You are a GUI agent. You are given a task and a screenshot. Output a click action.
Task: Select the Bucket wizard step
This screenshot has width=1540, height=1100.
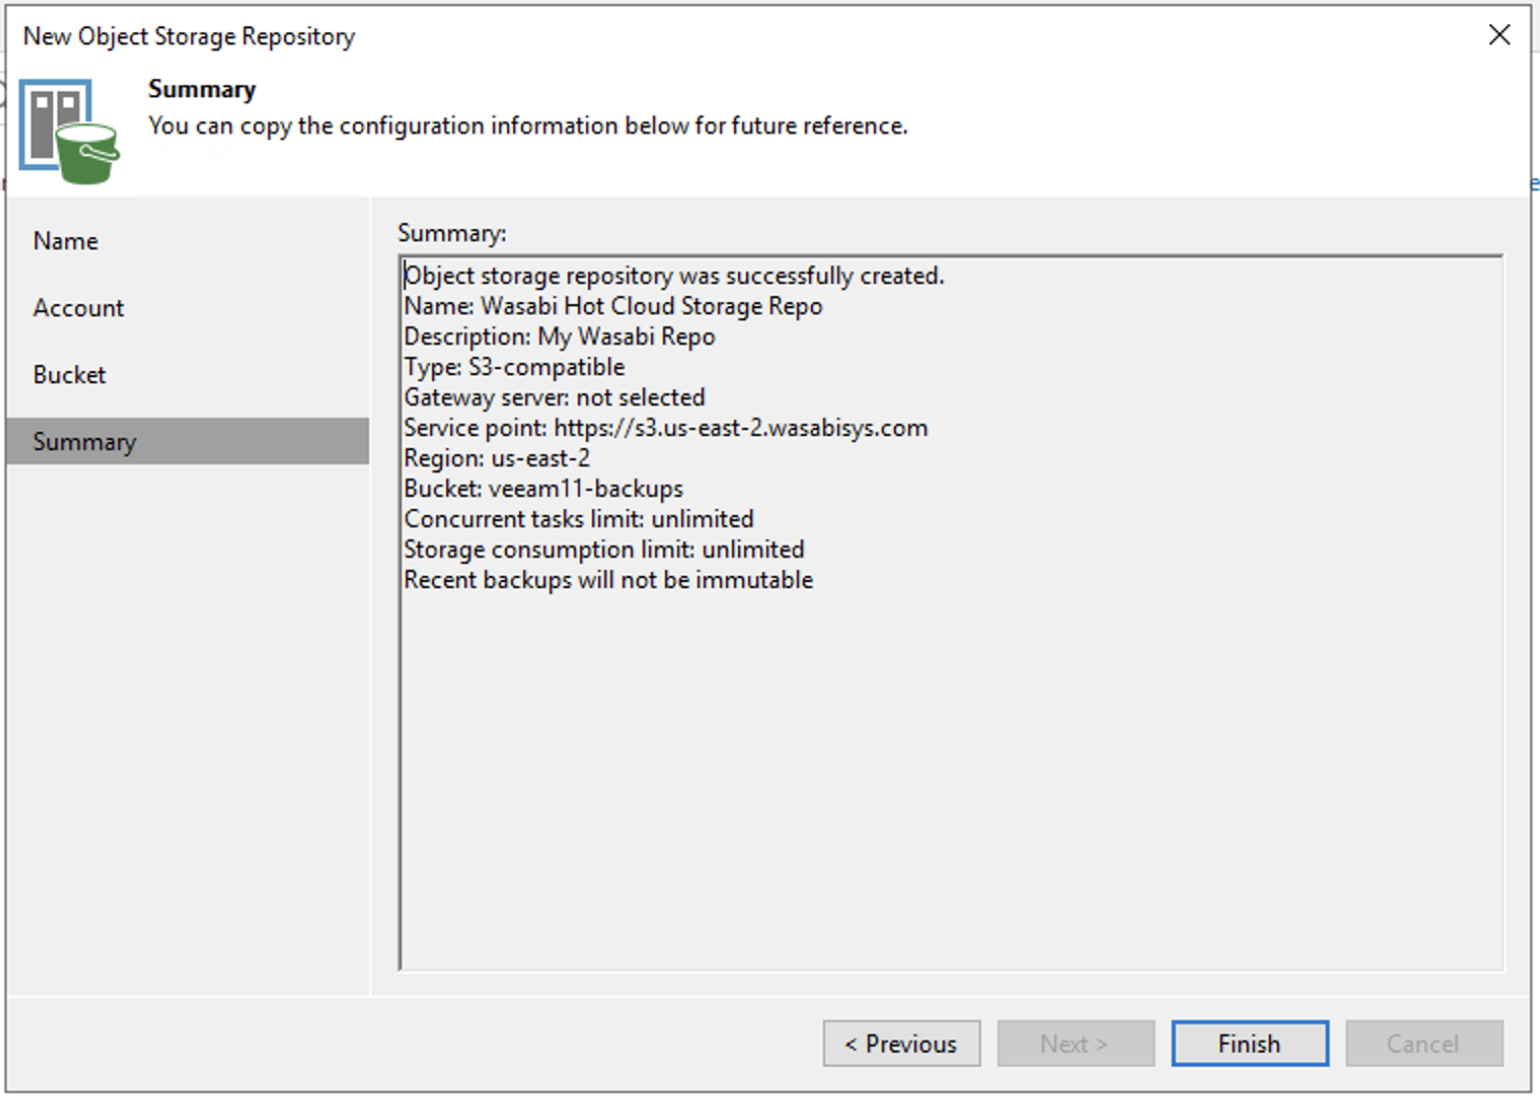click(188, 375)
